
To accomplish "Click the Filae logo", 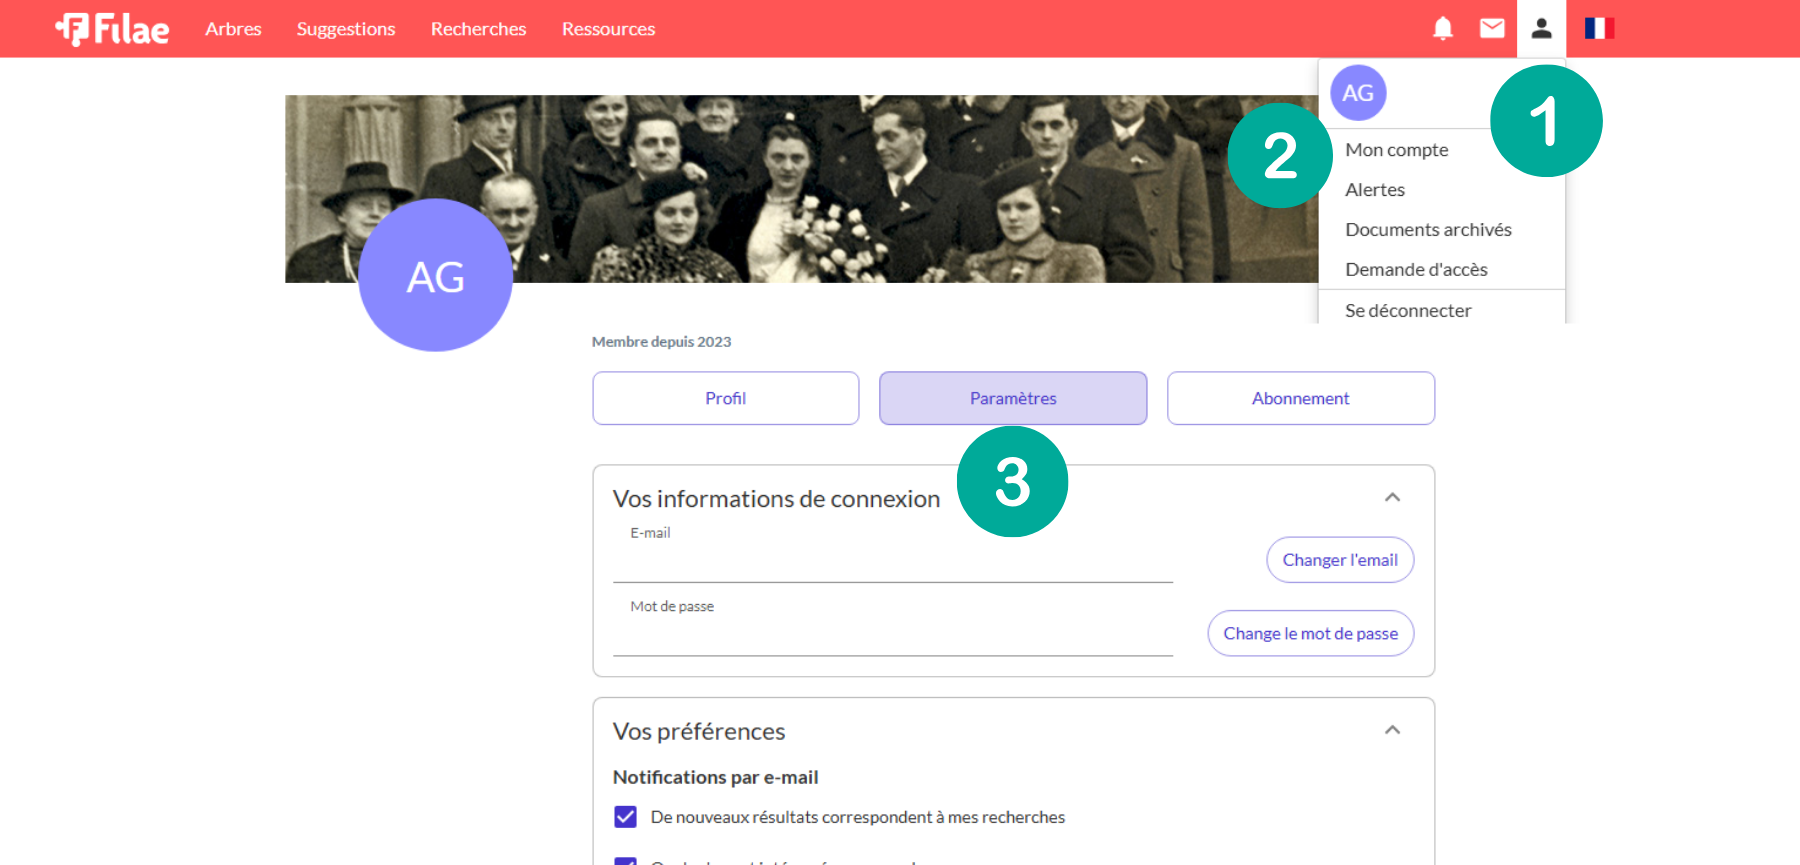I will coord(112,29).
